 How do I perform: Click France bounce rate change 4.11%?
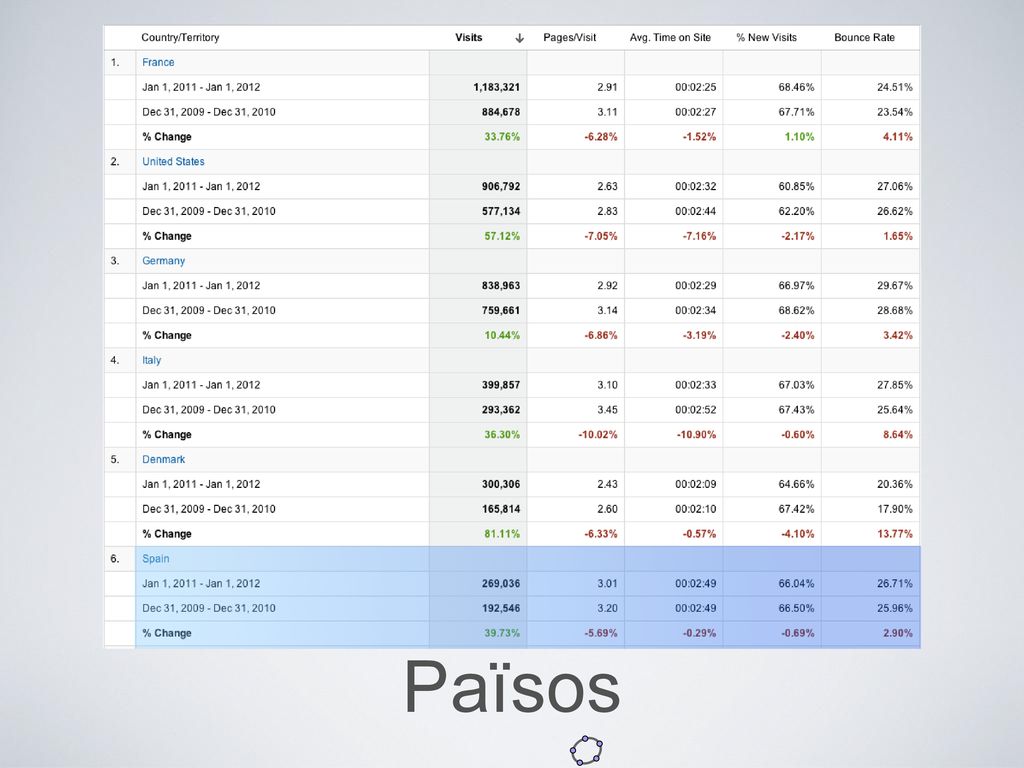point(897,136)
